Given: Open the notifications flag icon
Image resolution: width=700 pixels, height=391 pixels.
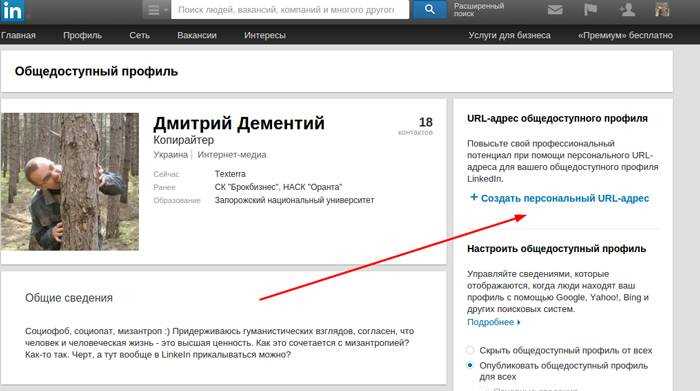Looking at the screenshot, I should point(591,9).
